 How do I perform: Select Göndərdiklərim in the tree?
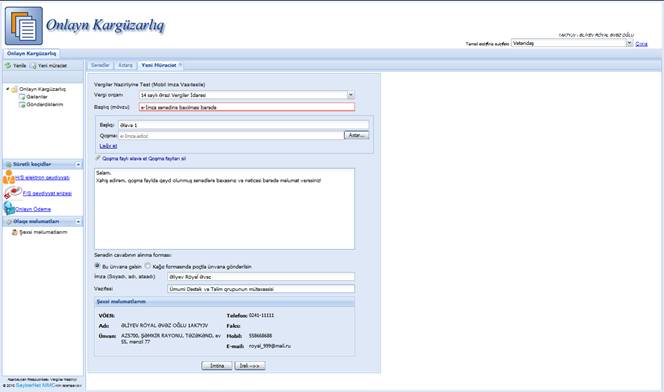(44, 105)
